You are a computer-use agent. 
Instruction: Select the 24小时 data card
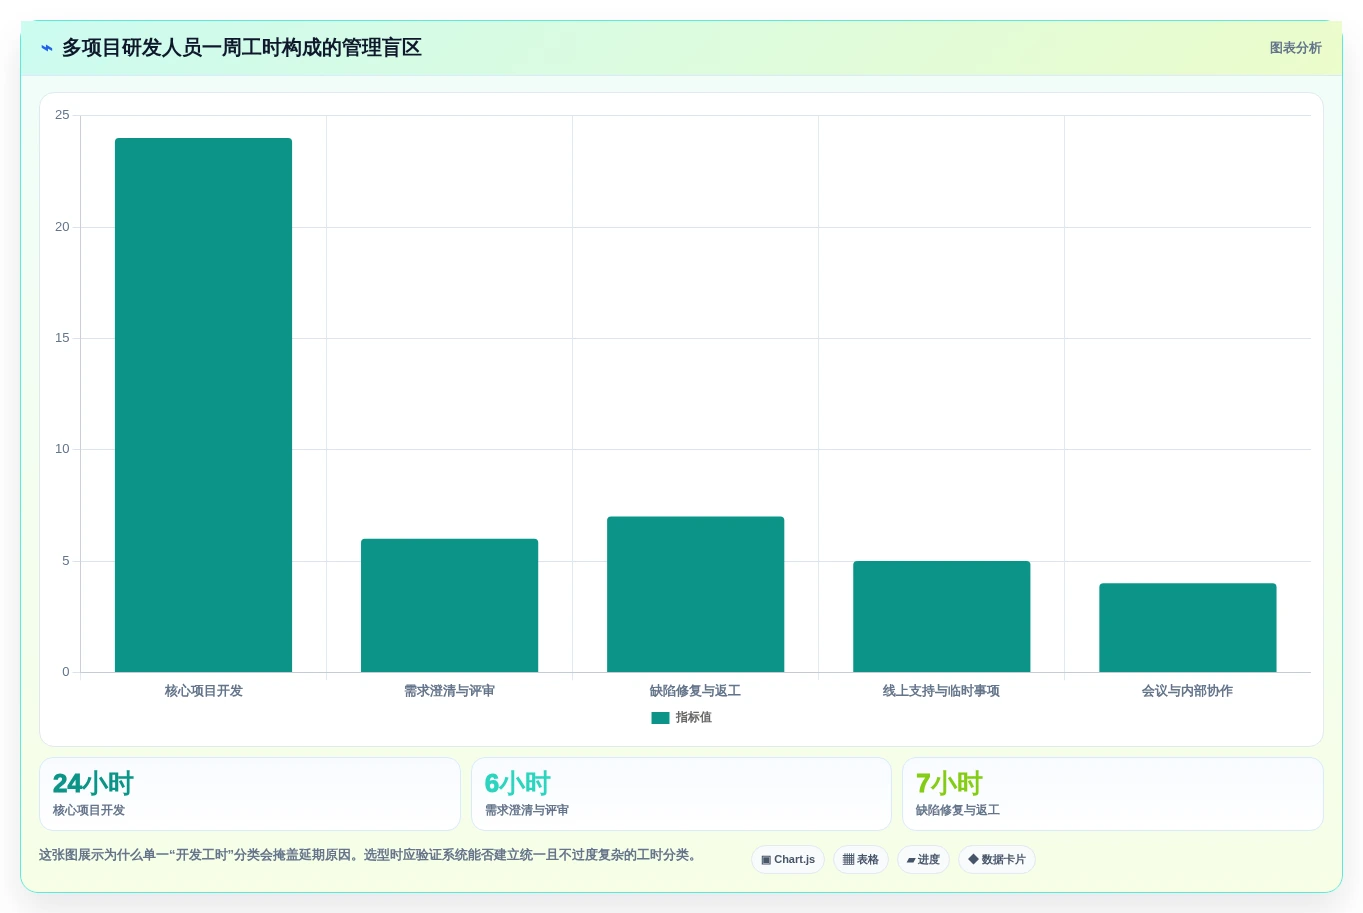click(x=250, y=794)
